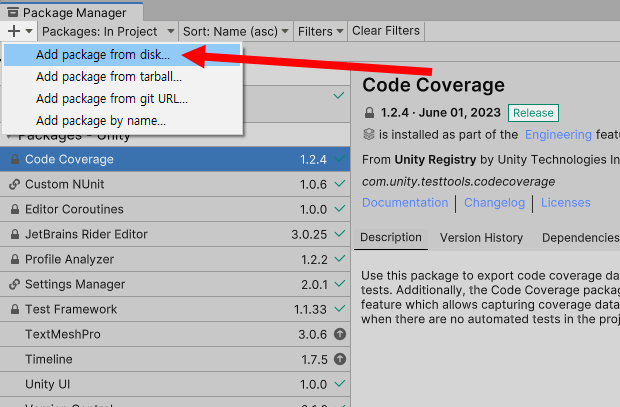Image resolution: width=620 pixels, height=407 pixels.
Task: Select the Package Manager window tab
Action: [x=72, y=12]
